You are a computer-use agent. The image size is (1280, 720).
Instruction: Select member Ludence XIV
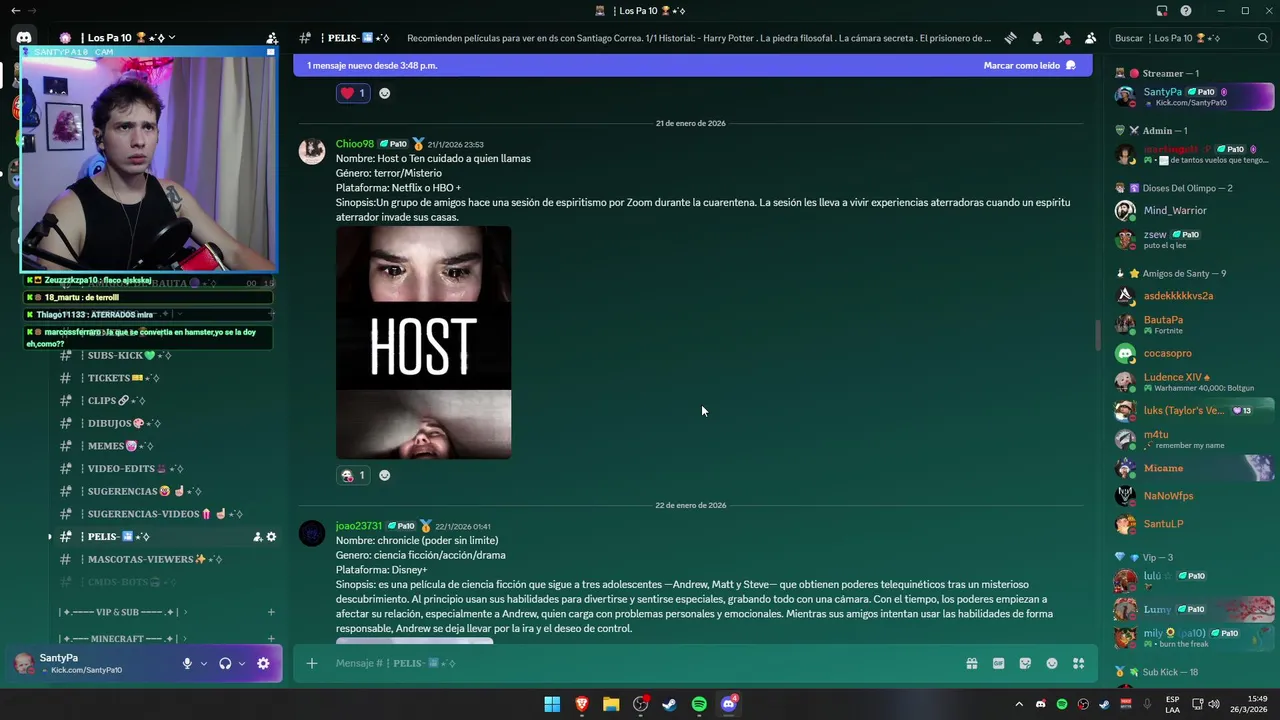coord(1193,382)
